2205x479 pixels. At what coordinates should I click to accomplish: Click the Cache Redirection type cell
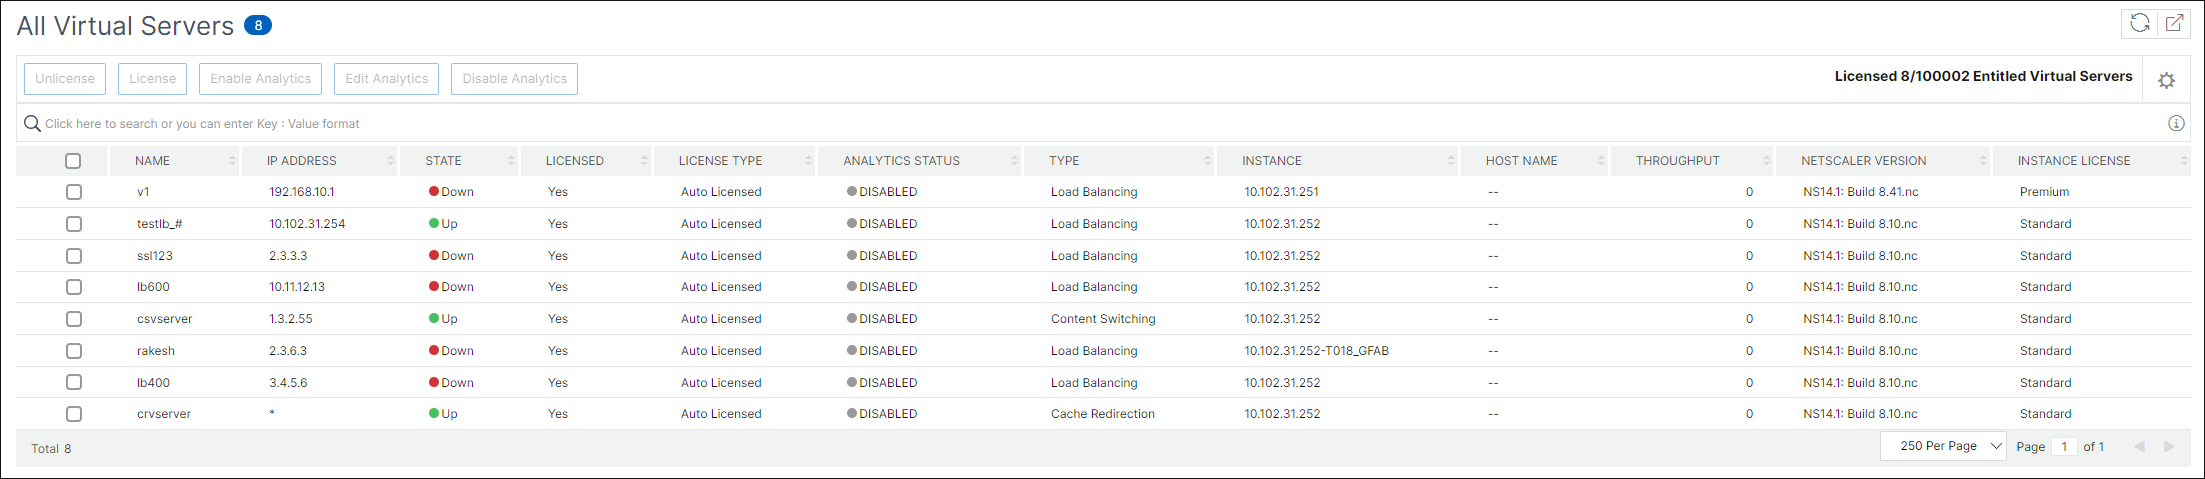pos(1103,414)
